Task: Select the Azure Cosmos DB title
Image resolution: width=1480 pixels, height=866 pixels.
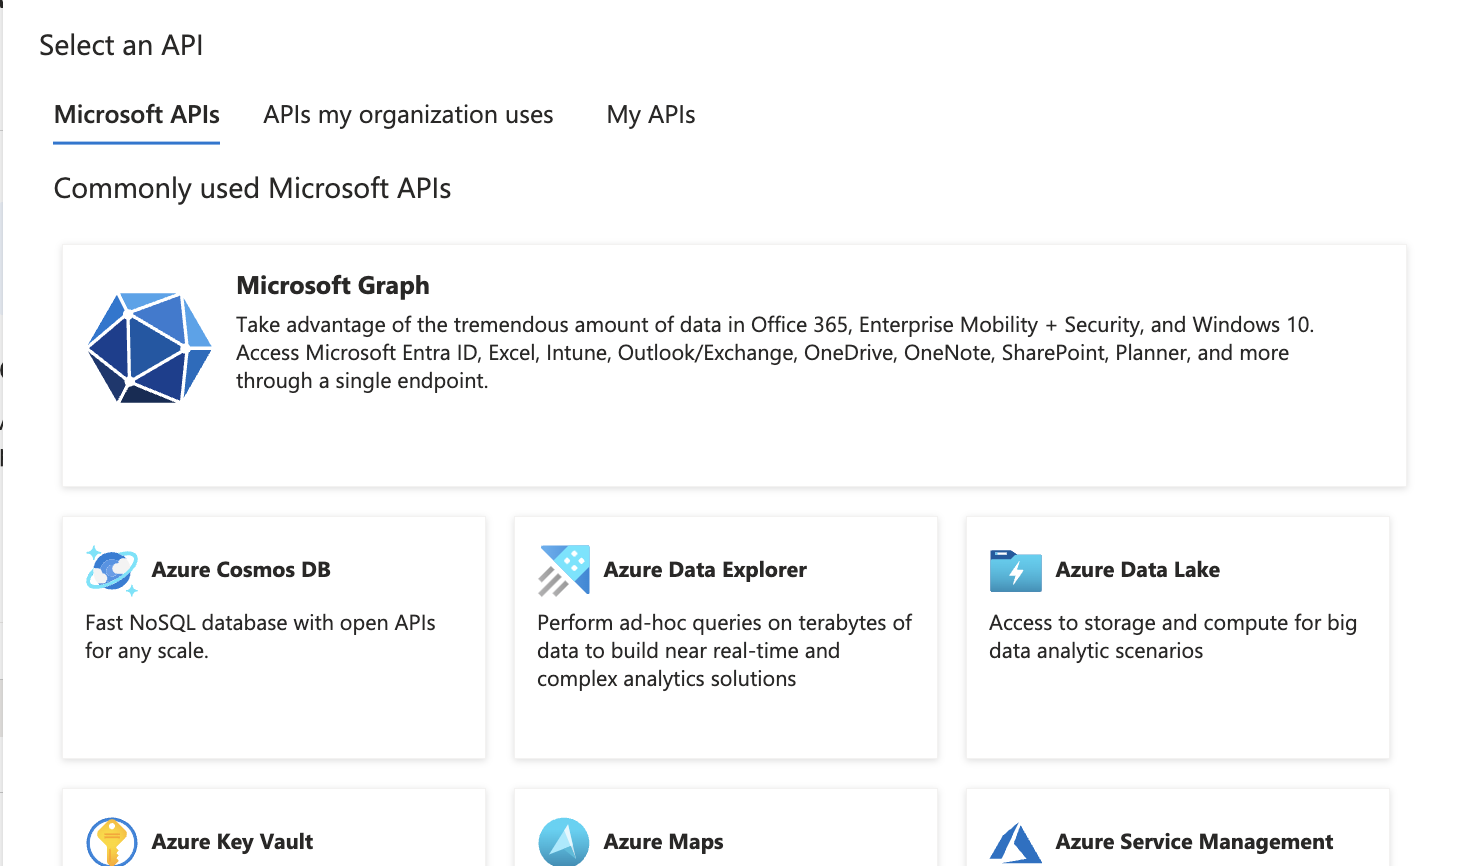Action: point(241,570)
